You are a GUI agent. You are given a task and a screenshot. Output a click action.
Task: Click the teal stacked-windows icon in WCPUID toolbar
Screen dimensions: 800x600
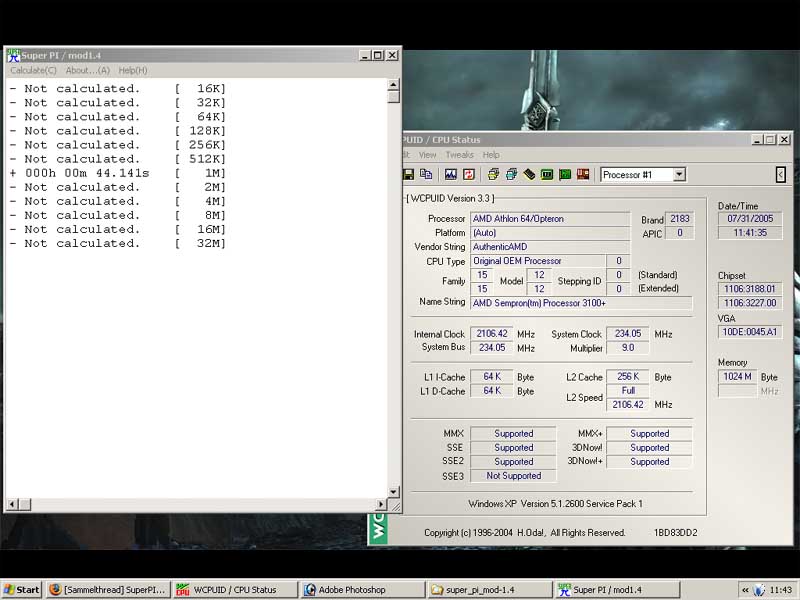pyautogui.click(x=511, y=174)
